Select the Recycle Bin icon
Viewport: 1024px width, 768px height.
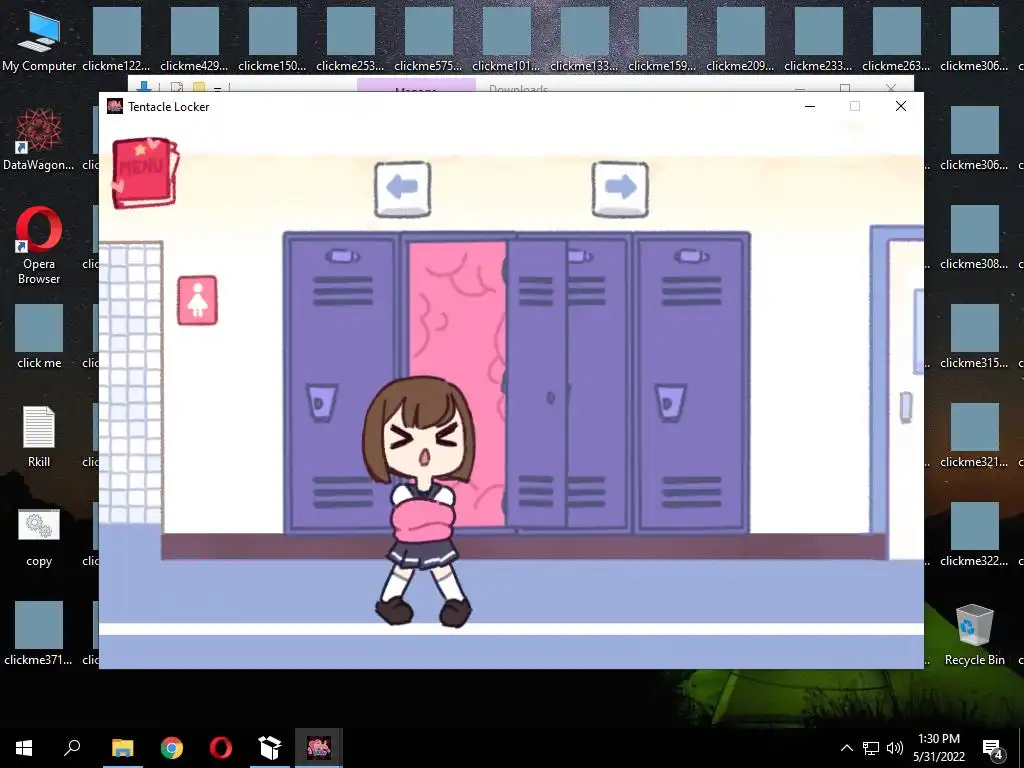[974, 635]
